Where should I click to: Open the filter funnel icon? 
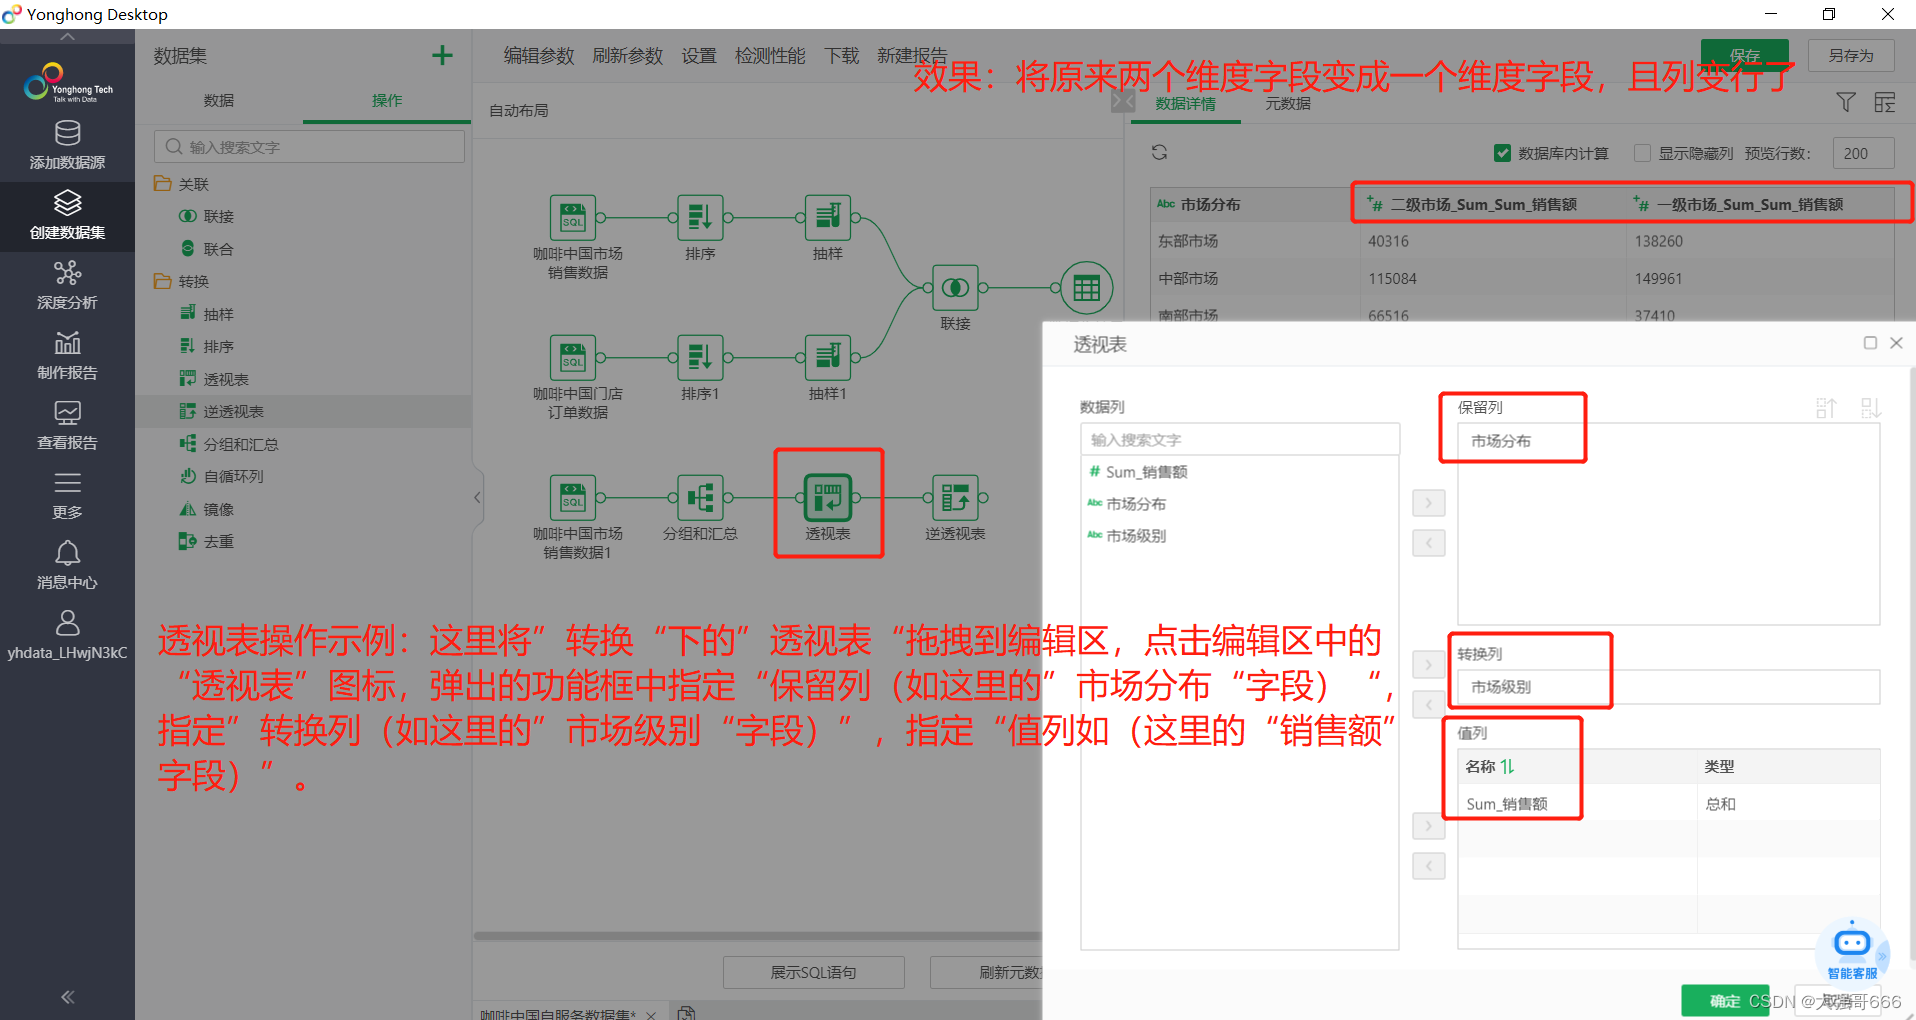(x=1846, y=102)
